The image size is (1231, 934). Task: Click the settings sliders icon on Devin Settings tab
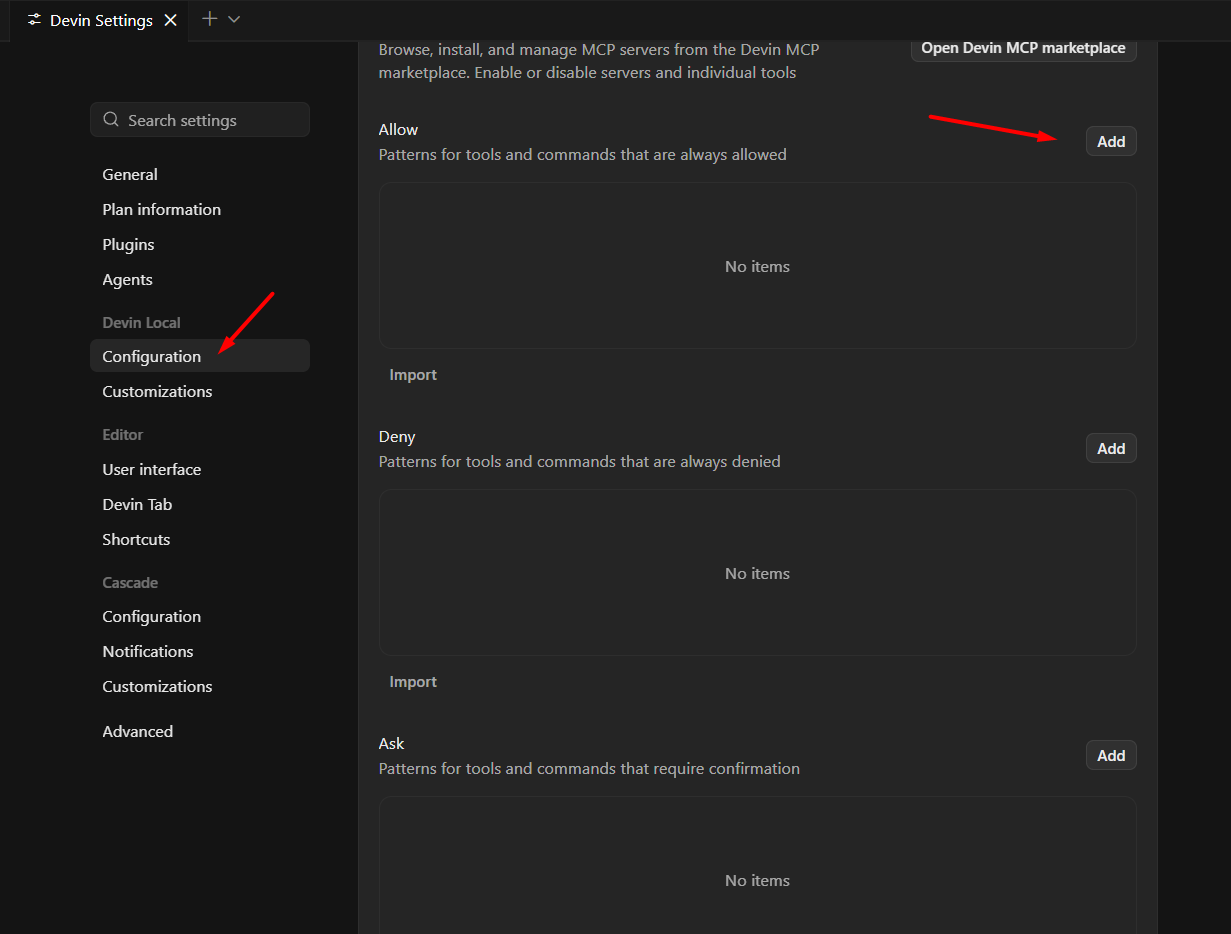(x=35, y=20)
